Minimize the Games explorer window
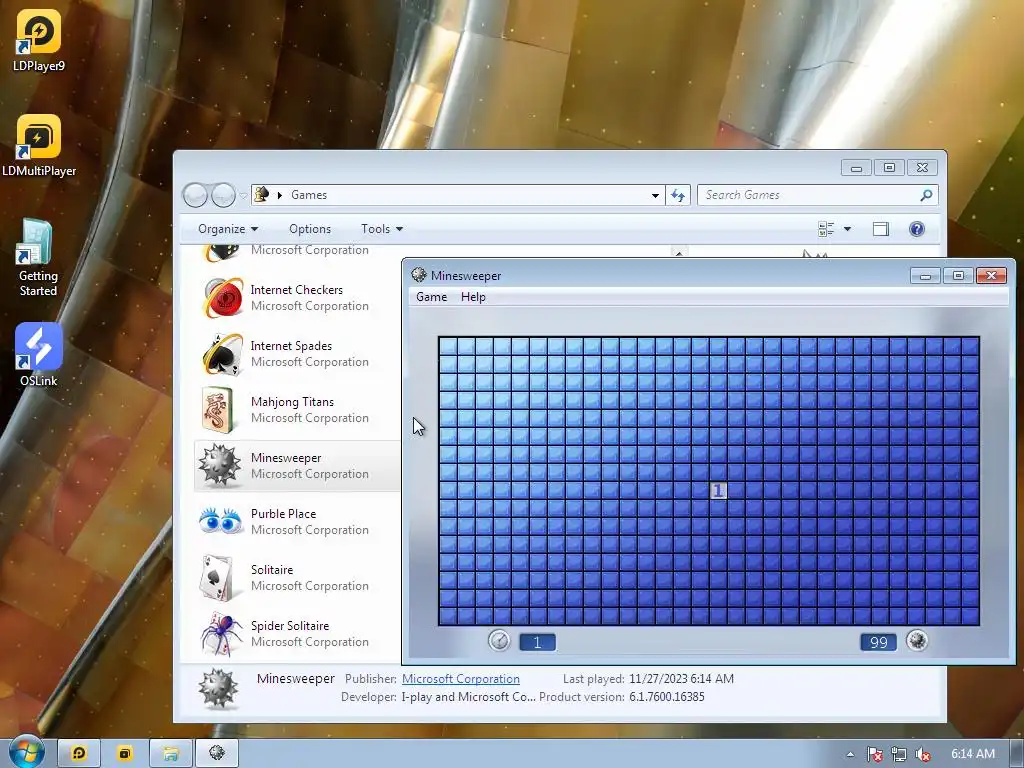Image resolution: width=1024 pixels, height=768 pixels. pos(856,168)
